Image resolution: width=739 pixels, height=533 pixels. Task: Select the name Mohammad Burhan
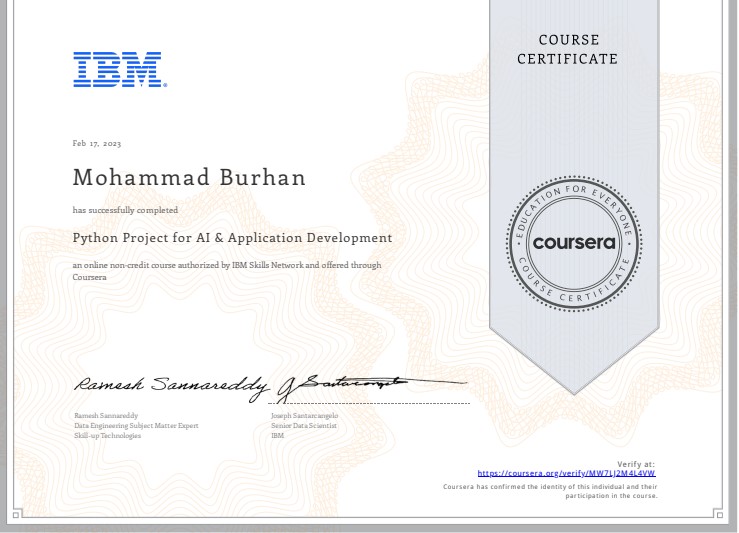(189, 178)
